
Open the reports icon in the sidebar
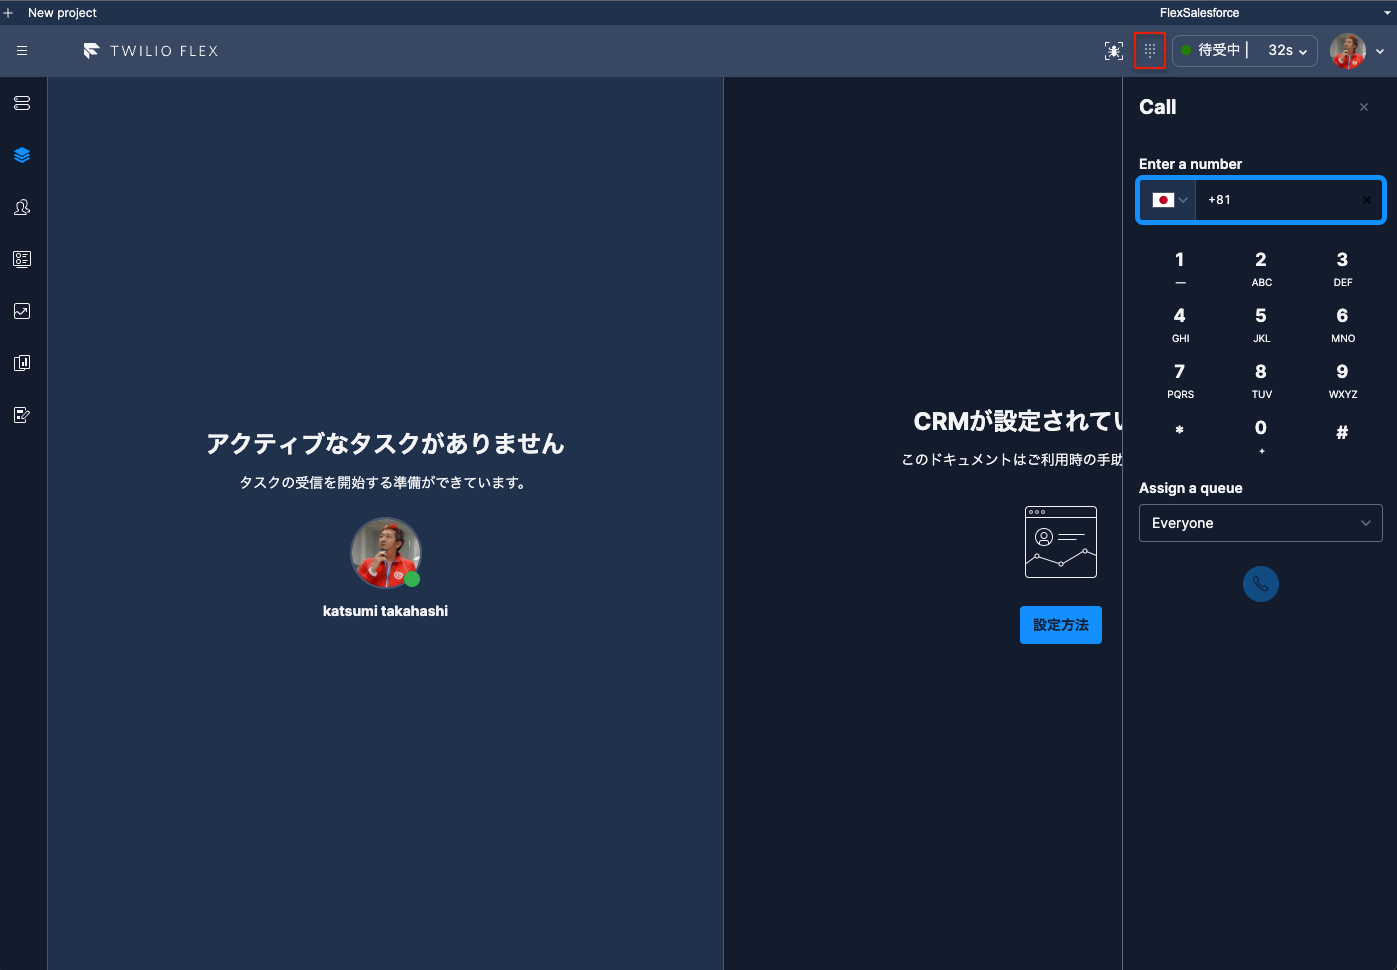(21, 363)
